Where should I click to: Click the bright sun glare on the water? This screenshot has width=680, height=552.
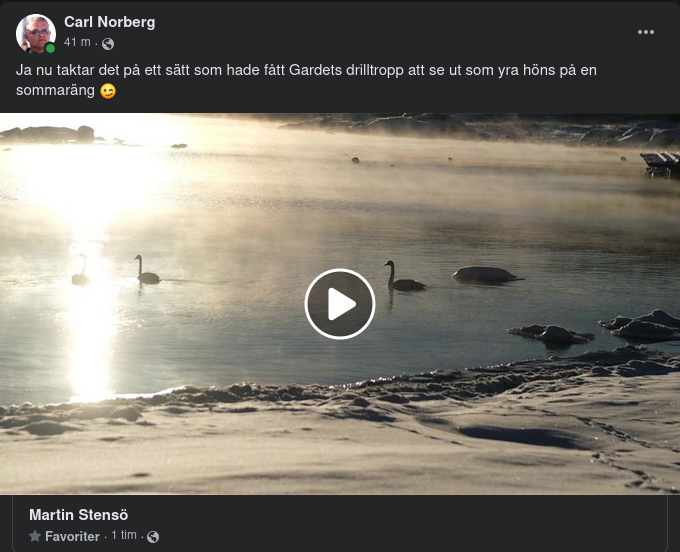tap(90, 180)
